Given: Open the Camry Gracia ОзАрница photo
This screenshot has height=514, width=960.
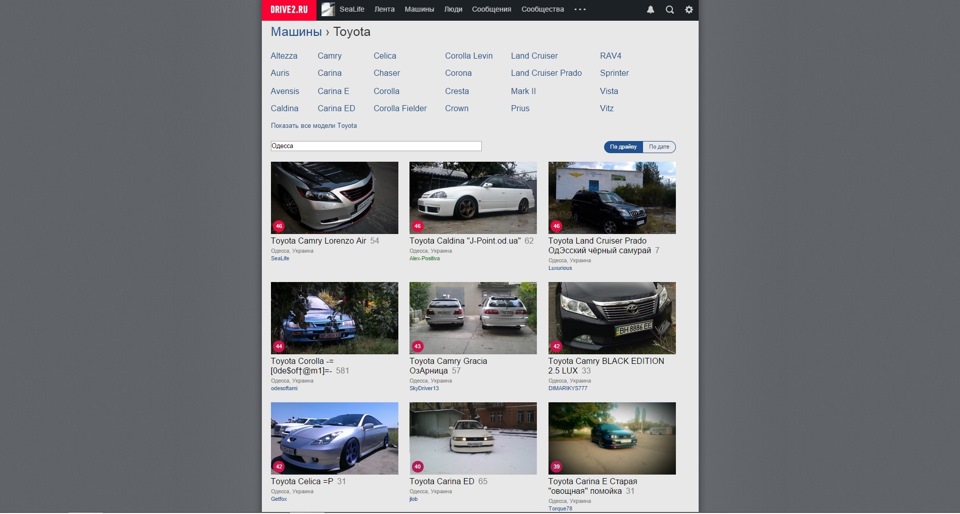Looking at the screenshot, I should [x=473, y=318].
